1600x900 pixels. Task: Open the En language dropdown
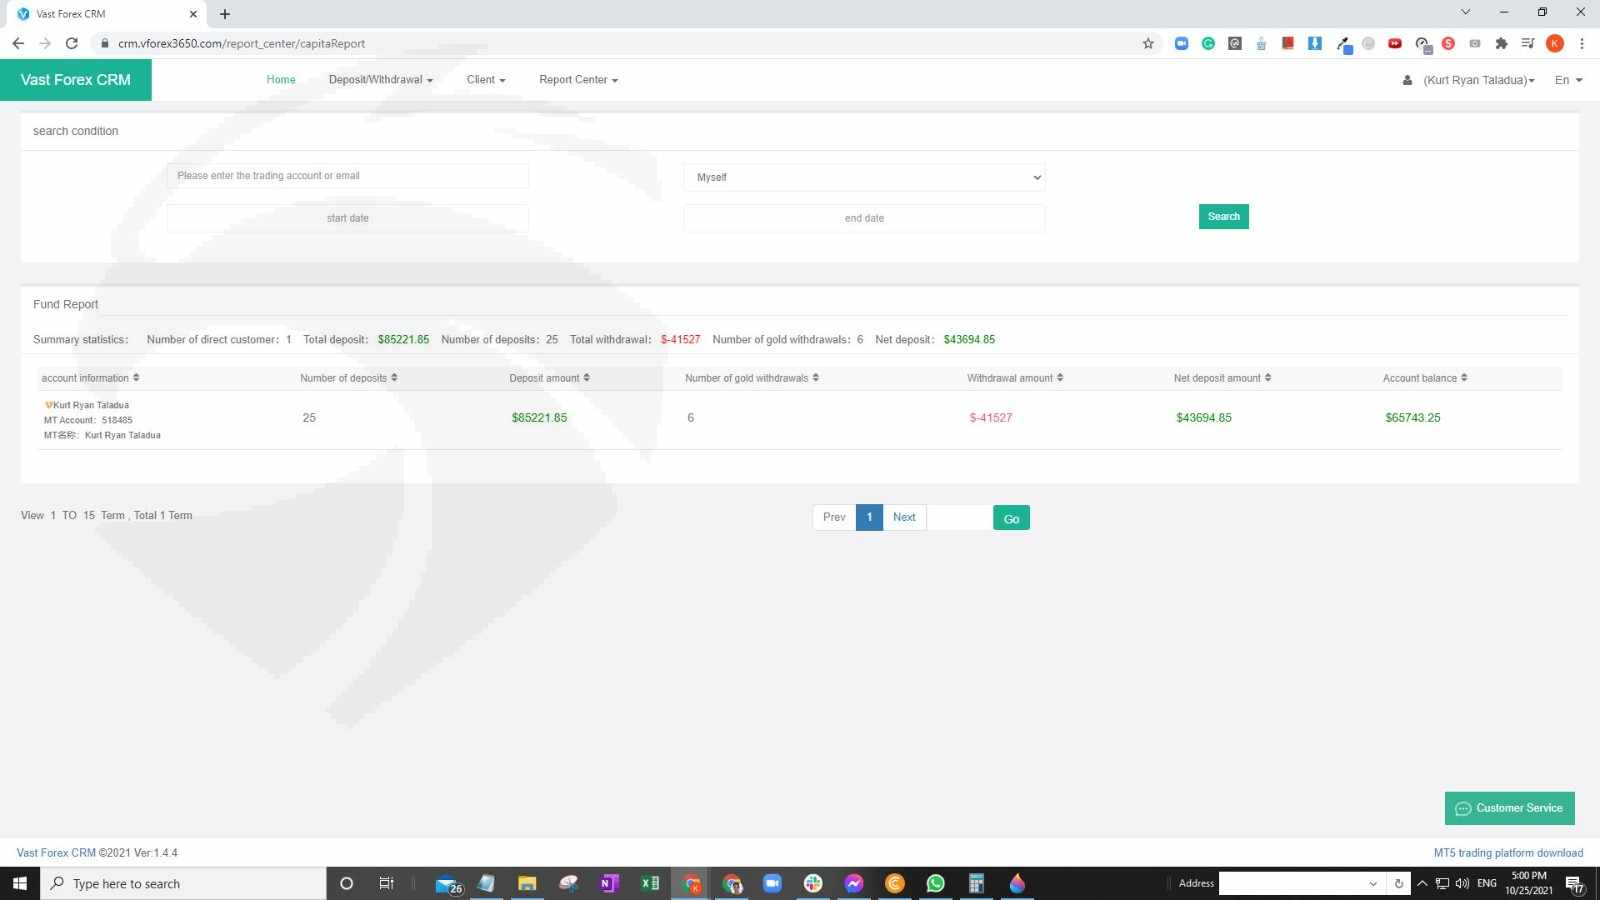pyautogui.click(x=1569, y=80)
